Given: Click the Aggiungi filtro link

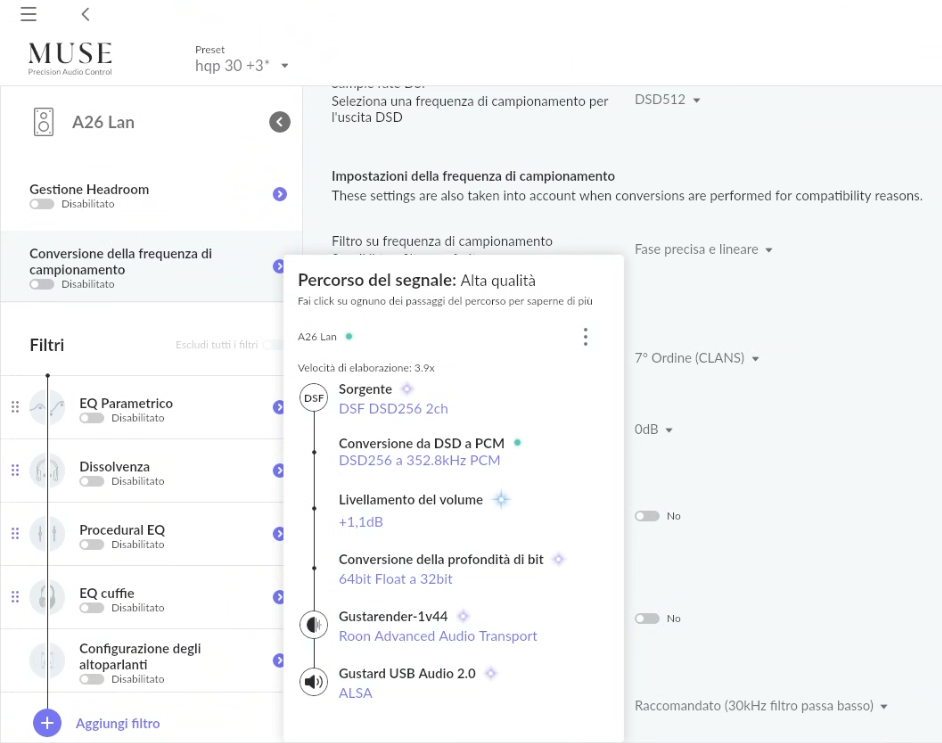Looking at the screenshot, I should tap(118, 723).
